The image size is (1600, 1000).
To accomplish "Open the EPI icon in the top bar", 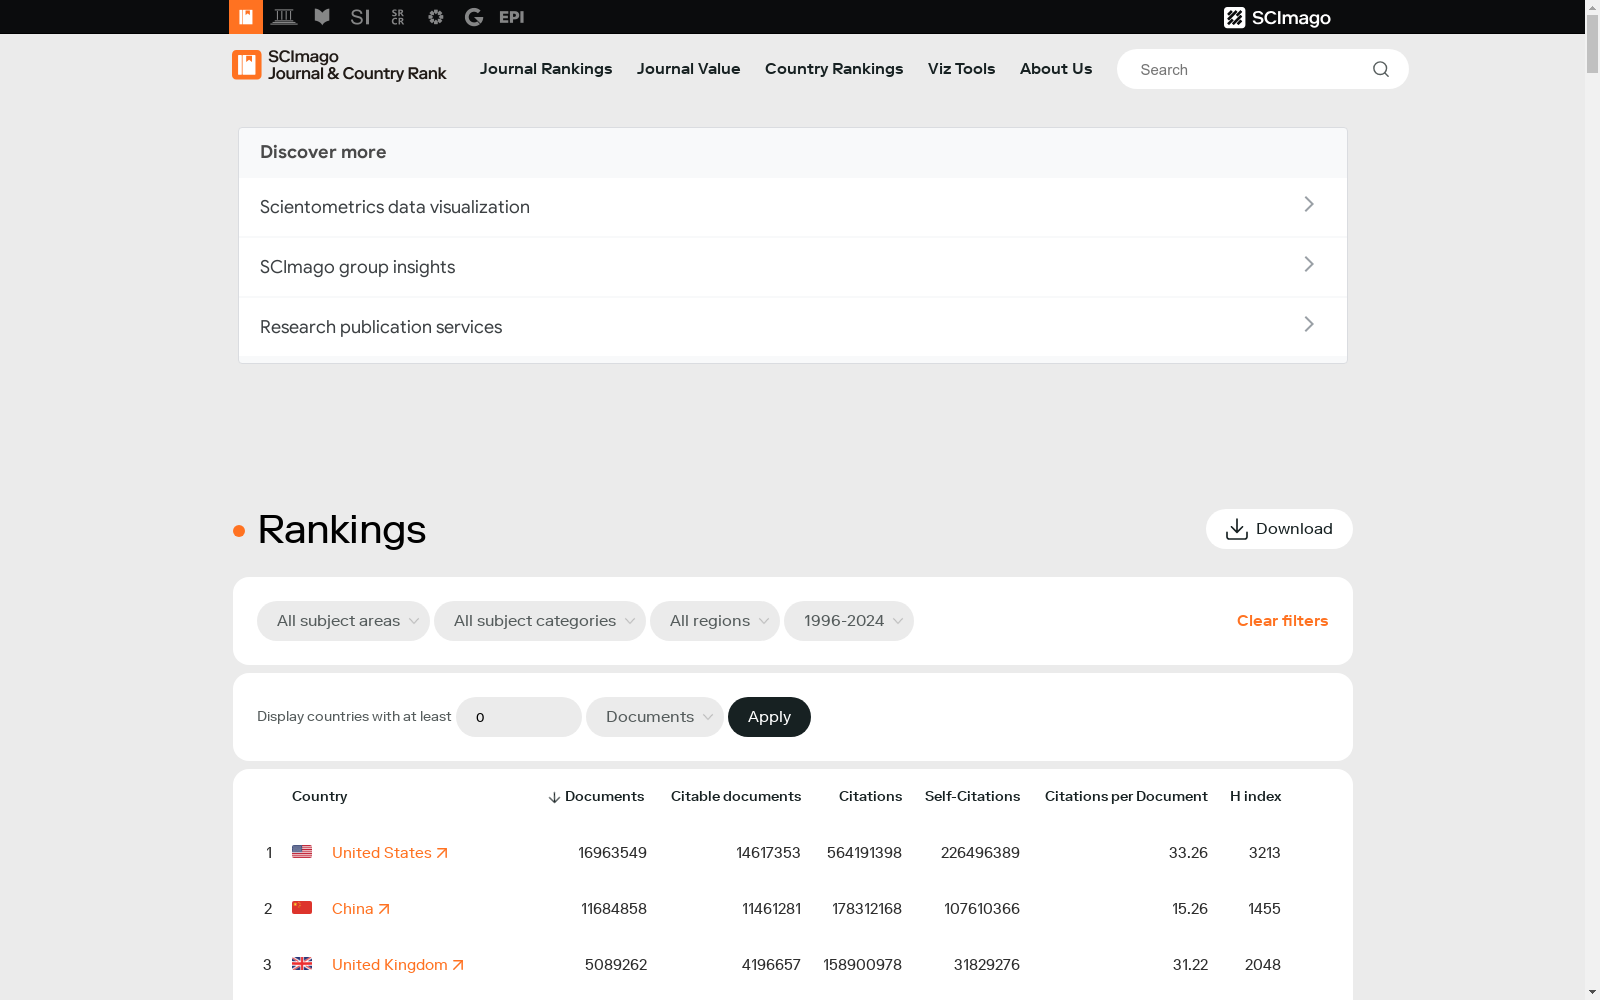I will [512, 17].
